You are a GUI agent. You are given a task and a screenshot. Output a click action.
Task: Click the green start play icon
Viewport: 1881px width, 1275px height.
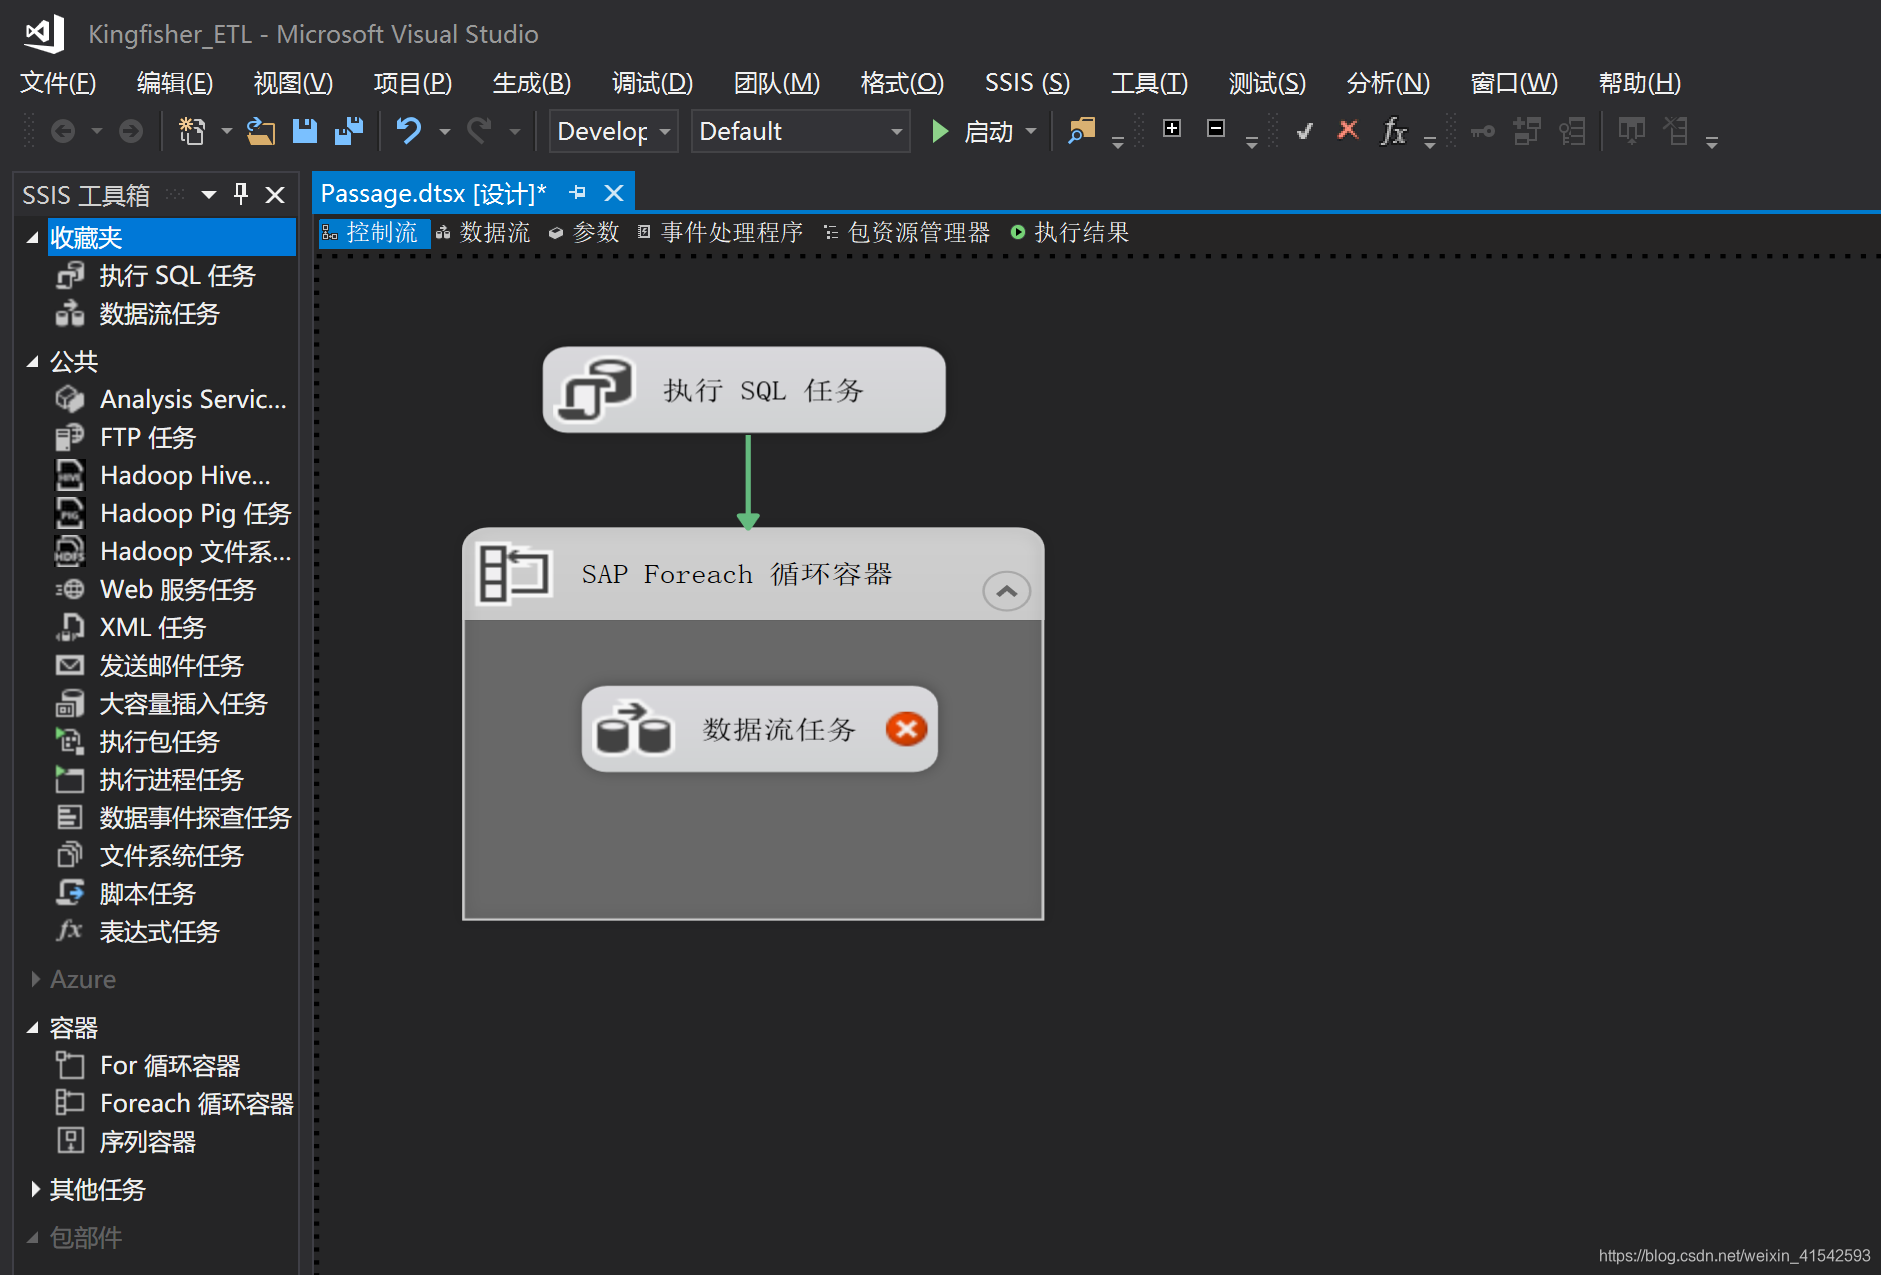(940, 131)
